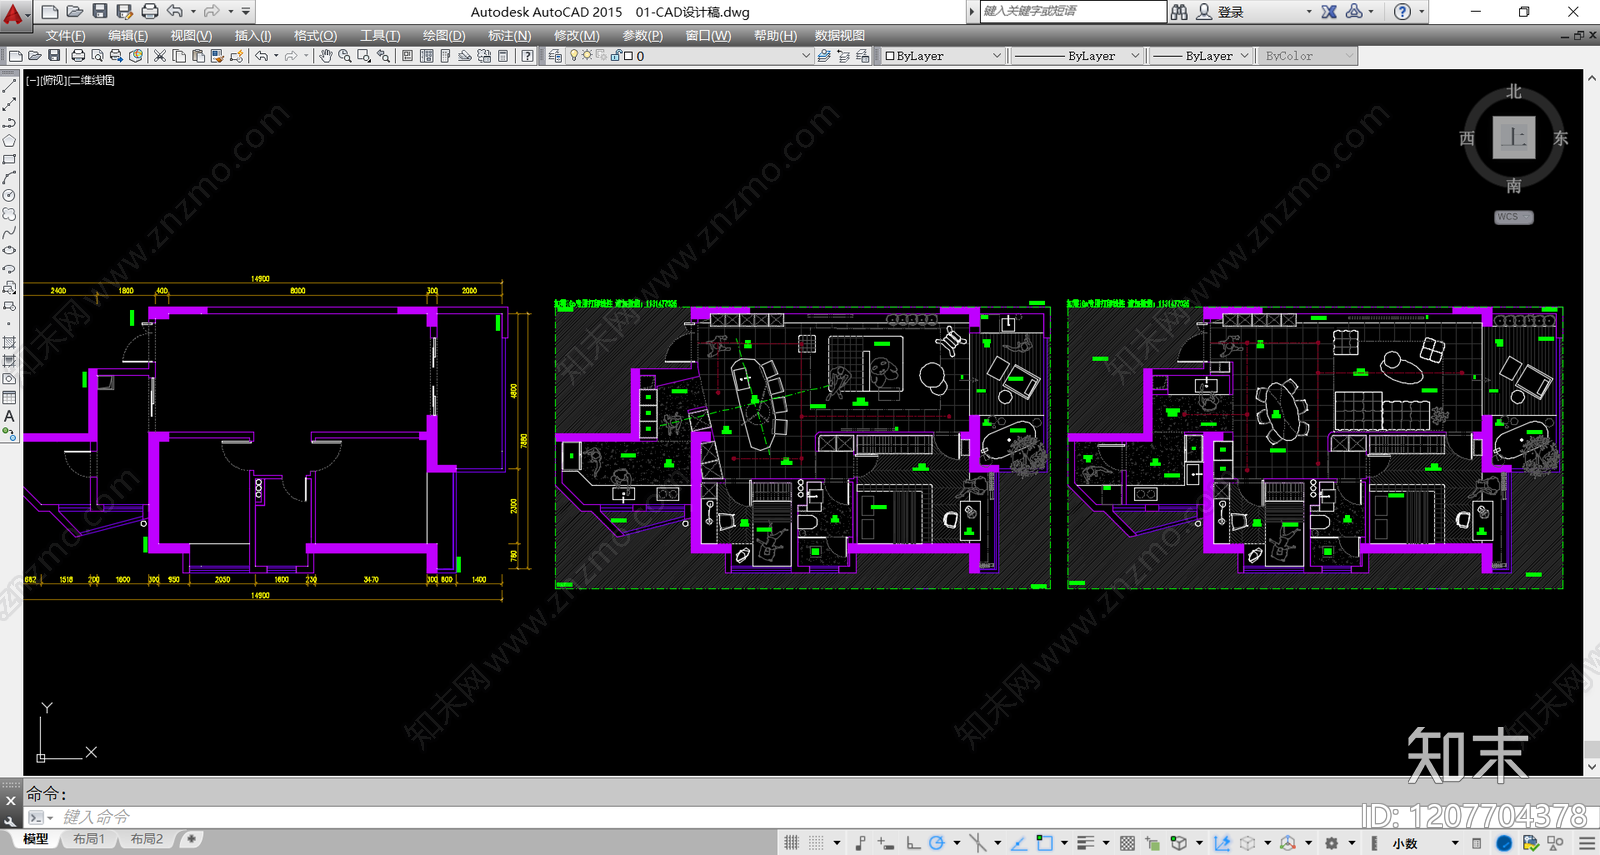Select the Rectangle drawing tool
Viewport: 1600px width, 855px height.
[9, 159]
